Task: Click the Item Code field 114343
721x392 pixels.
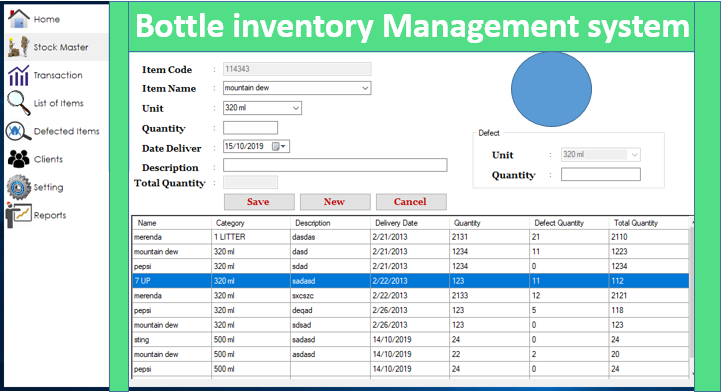Action: (297, 69)
